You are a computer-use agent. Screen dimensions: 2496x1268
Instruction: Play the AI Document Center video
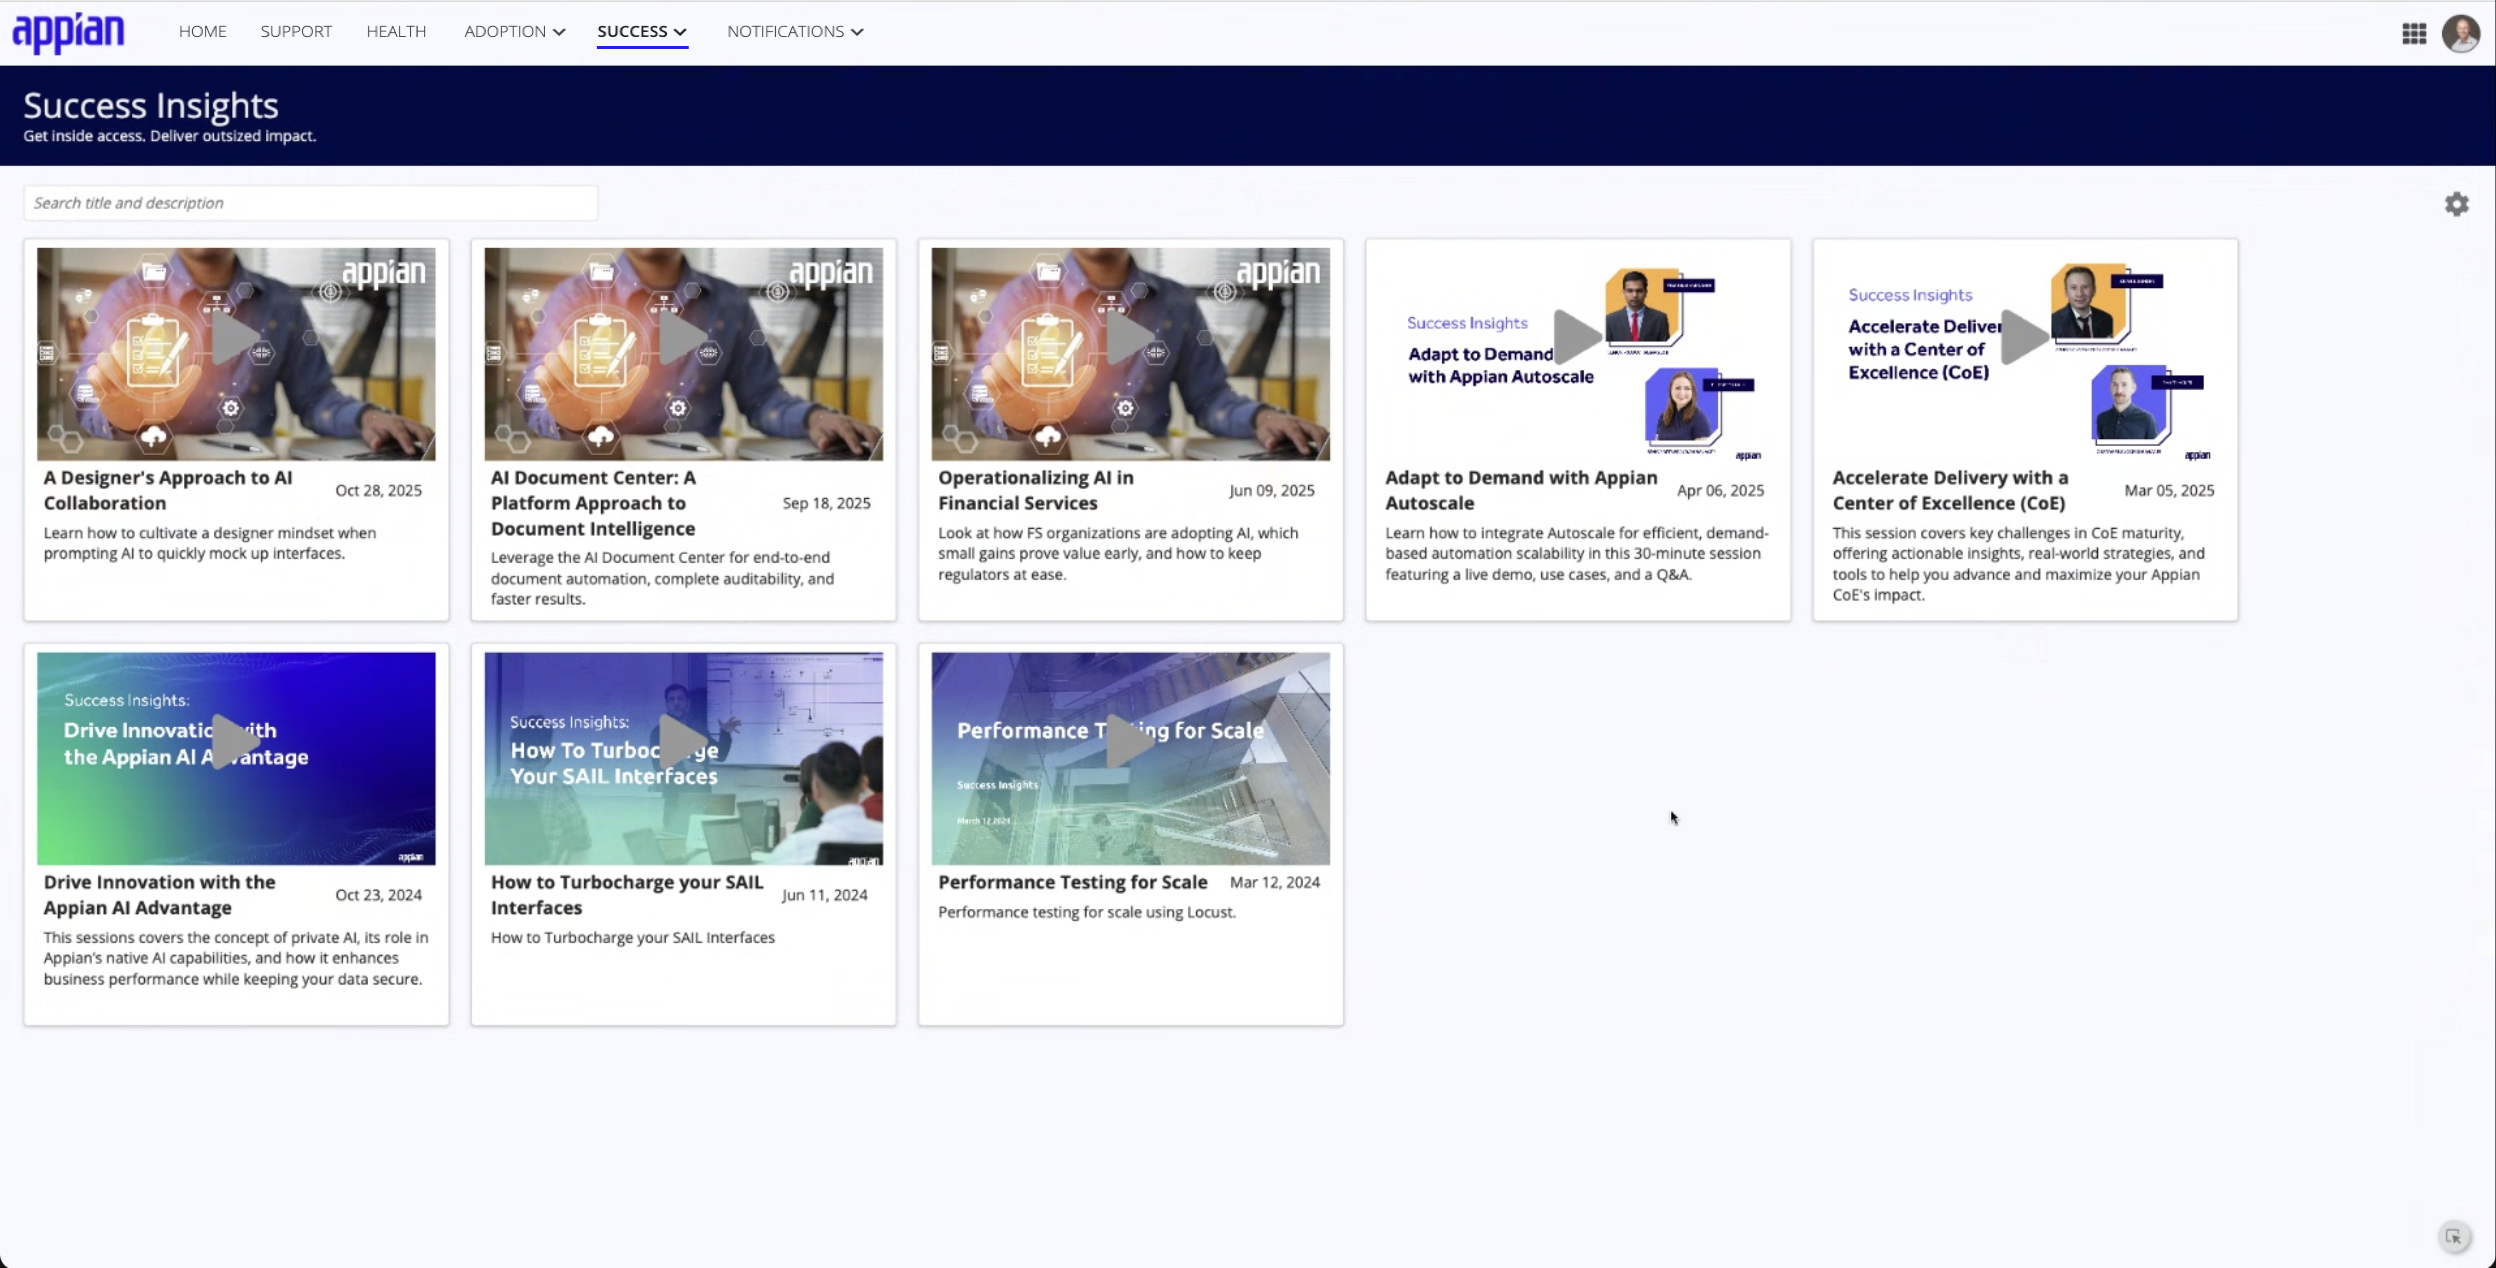[683, 338]
